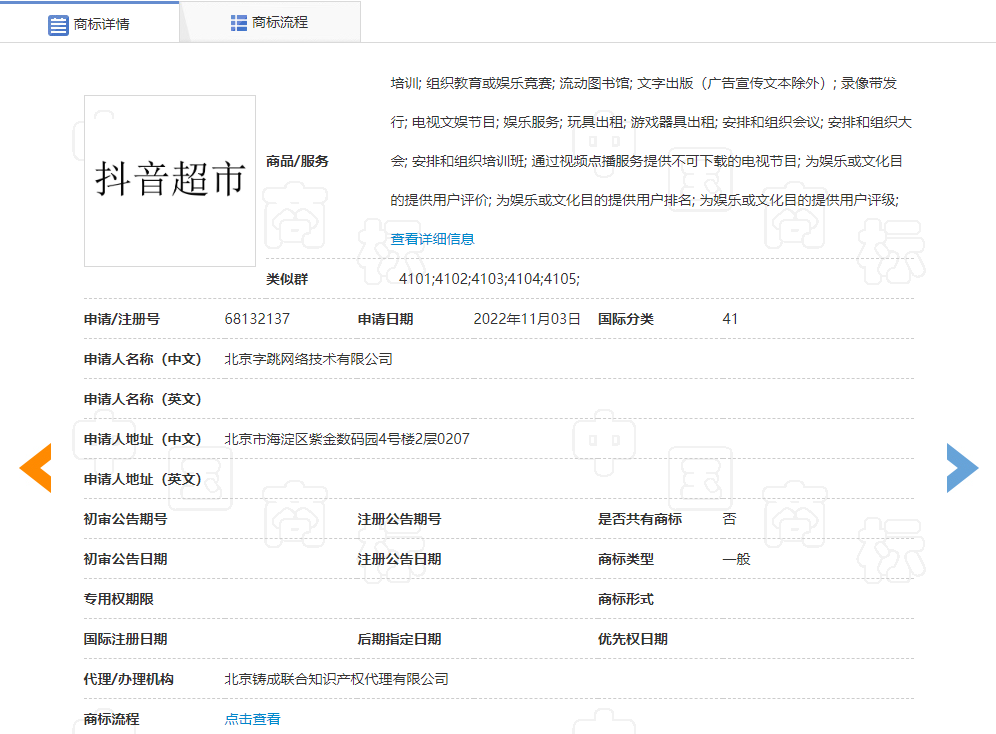Click the 点击查看 link for 商标流程

(252, 719)
